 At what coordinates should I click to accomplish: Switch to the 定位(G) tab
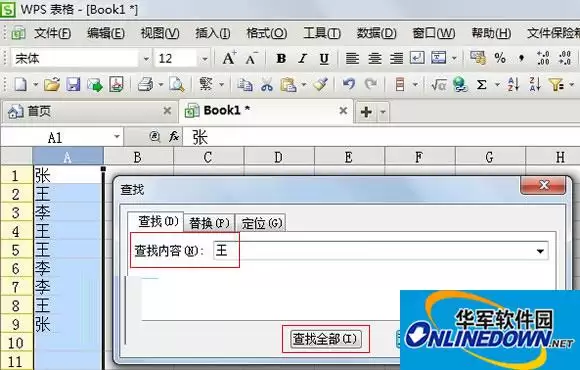[262, 223]
